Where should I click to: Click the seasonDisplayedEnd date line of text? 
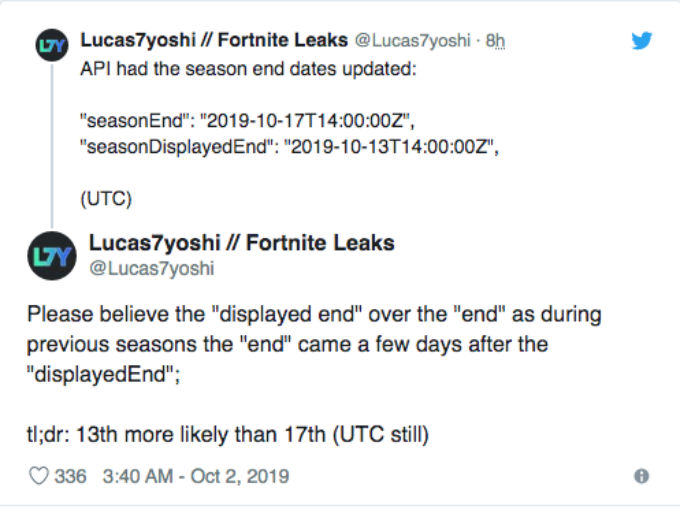point(290,147)
